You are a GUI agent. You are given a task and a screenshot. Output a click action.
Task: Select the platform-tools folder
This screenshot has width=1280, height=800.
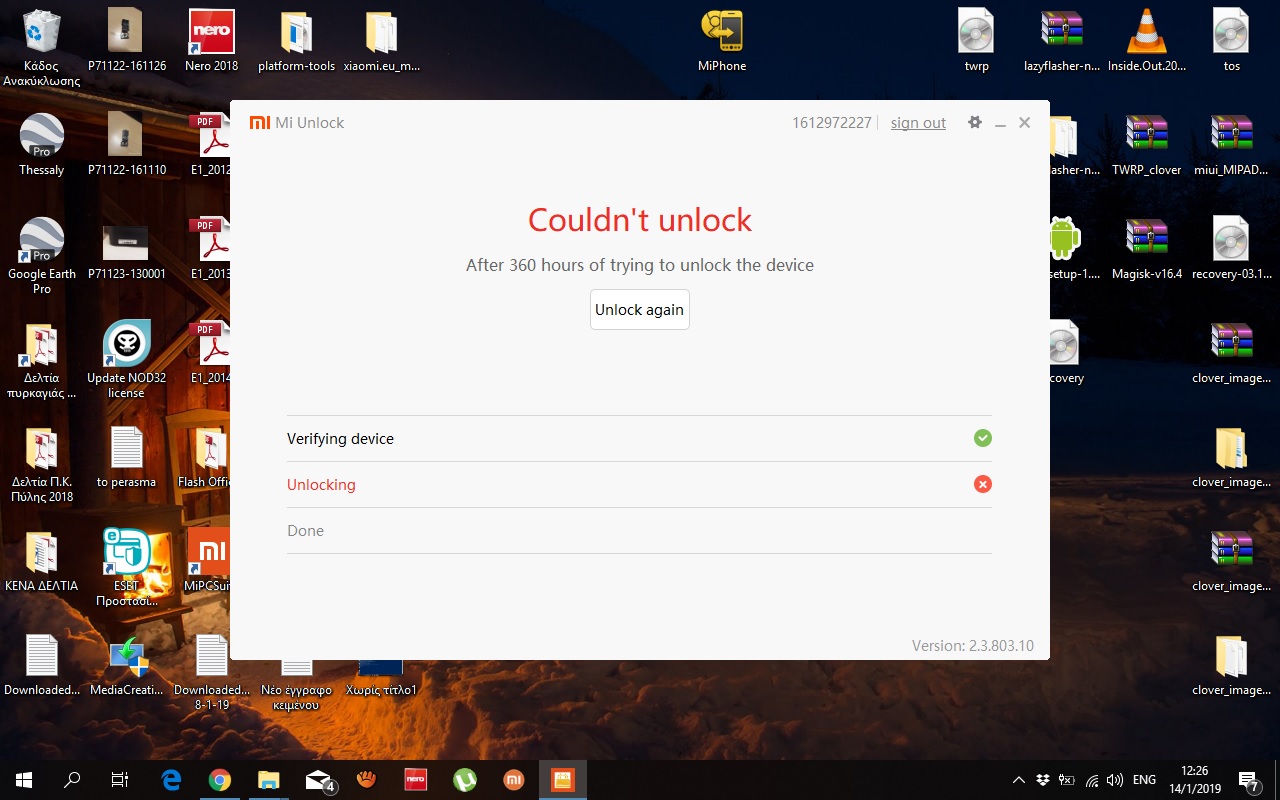point(296,42)
